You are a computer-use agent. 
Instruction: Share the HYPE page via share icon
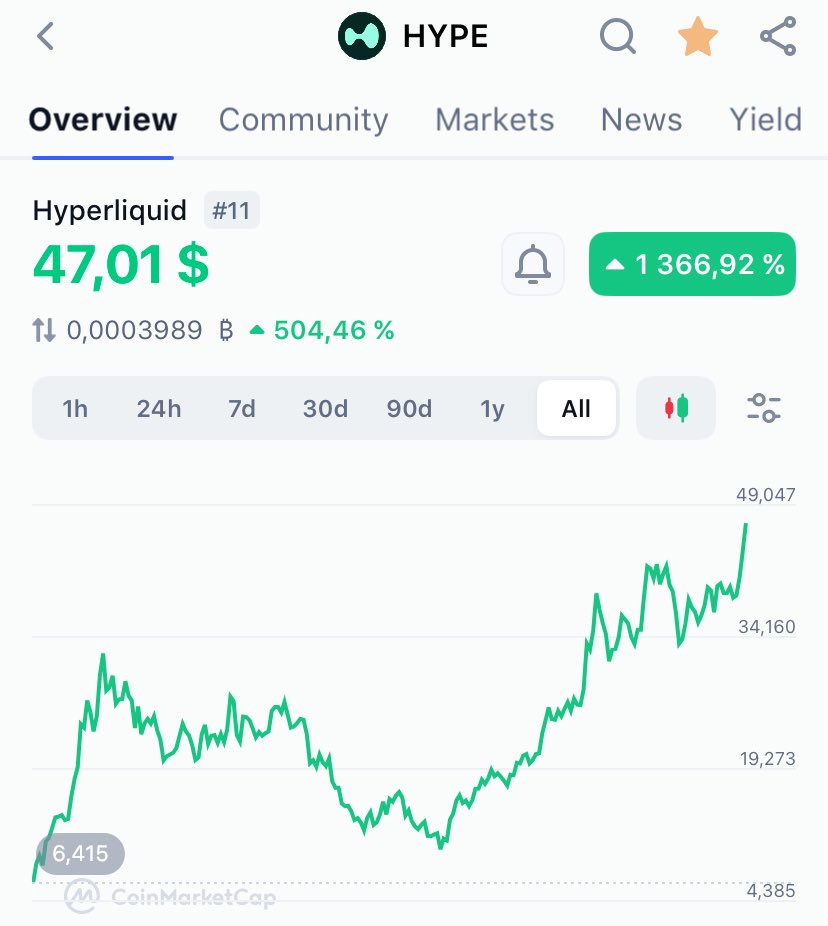pos(778,37)
